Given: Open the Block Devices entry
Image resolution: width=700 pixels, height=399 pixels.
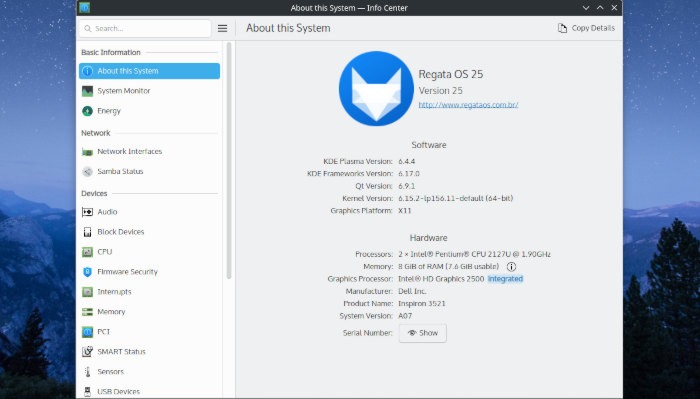Looking at the screenshot, I should point(149,232).
